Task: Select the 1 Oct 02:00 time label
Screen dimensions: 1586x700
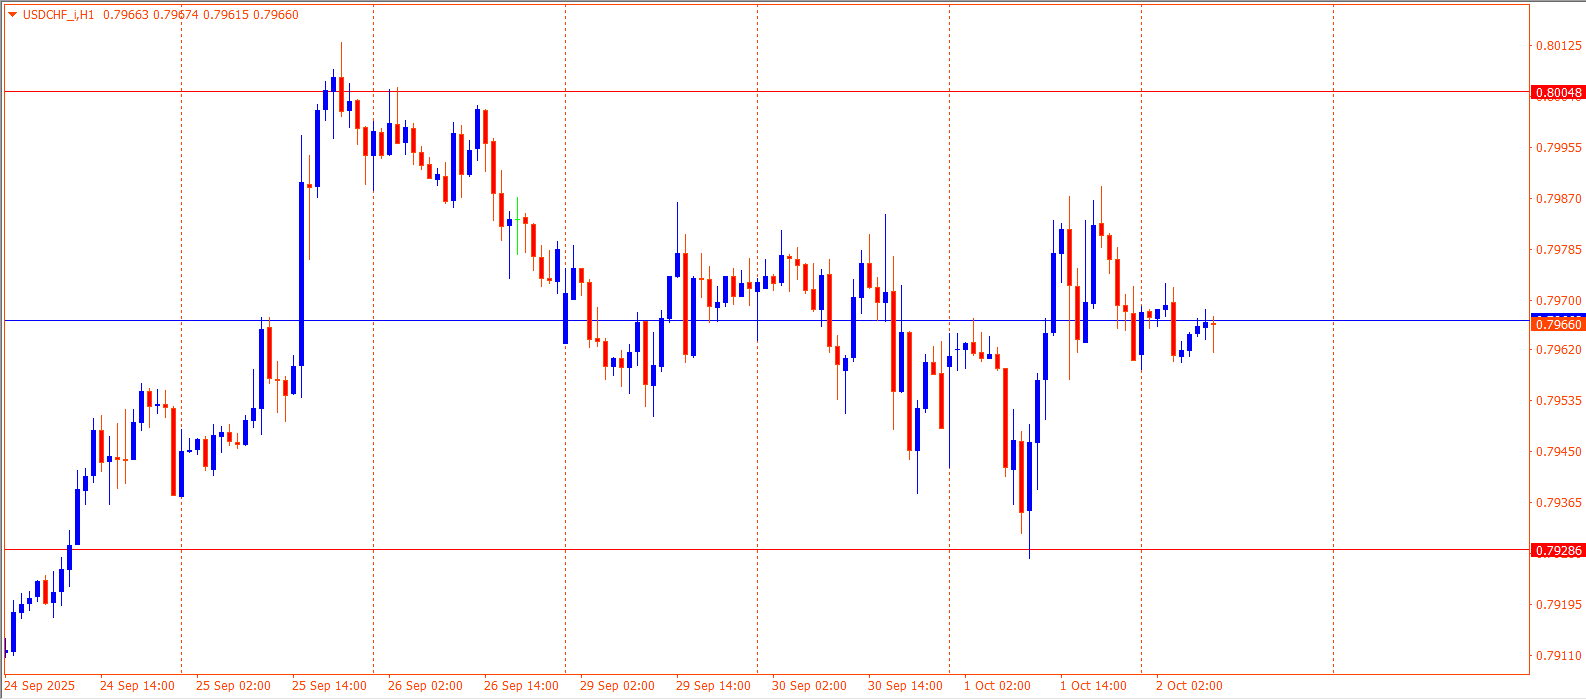Action: coord(997,686)
